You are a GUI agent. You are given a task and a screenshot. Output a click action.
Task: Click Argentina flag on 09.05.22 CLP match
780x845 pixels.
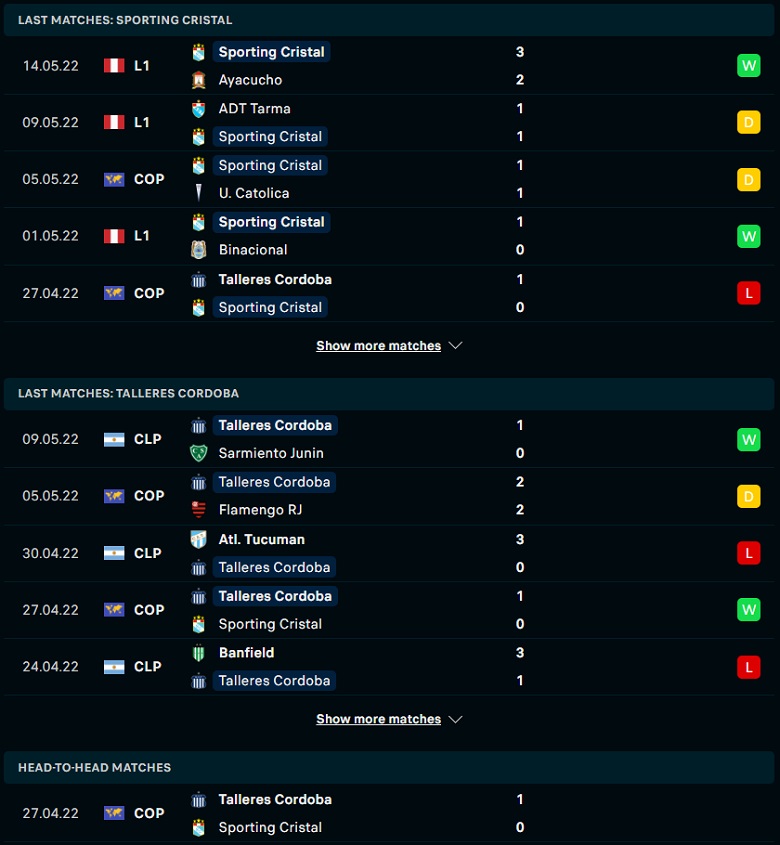pos(114,440)
